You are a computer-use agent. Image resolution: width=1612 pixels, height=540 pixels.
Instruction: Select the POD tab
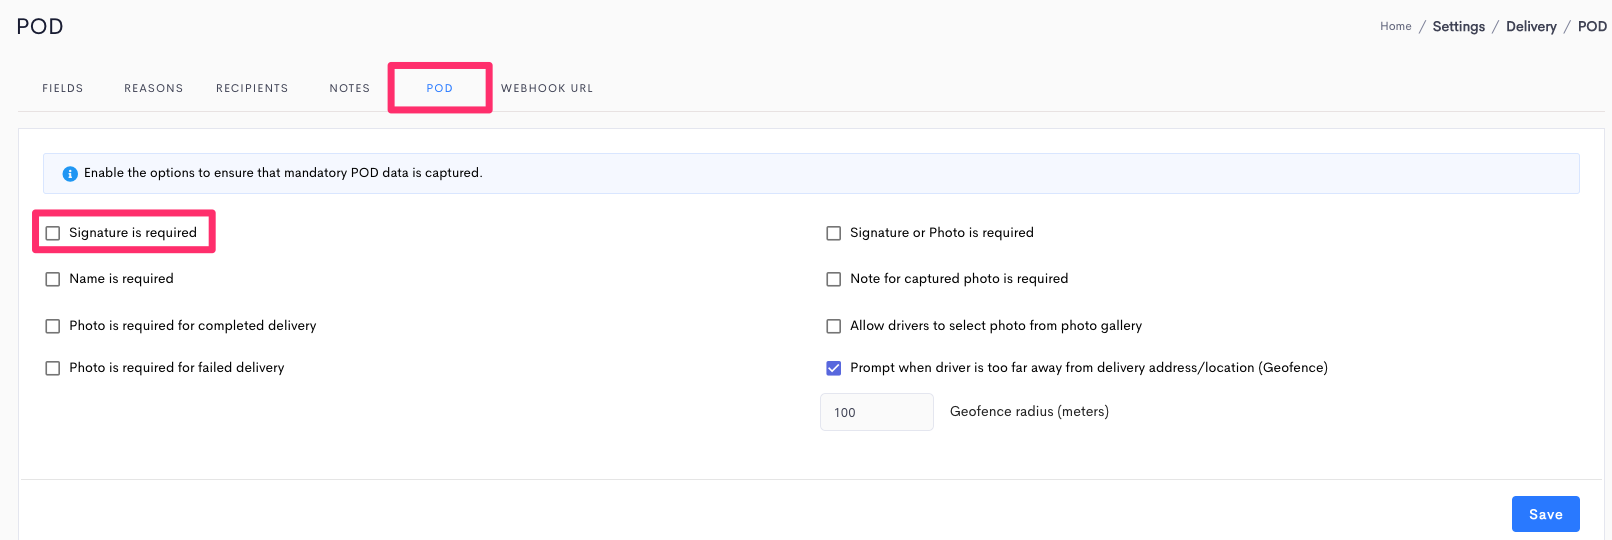[440, 88]
